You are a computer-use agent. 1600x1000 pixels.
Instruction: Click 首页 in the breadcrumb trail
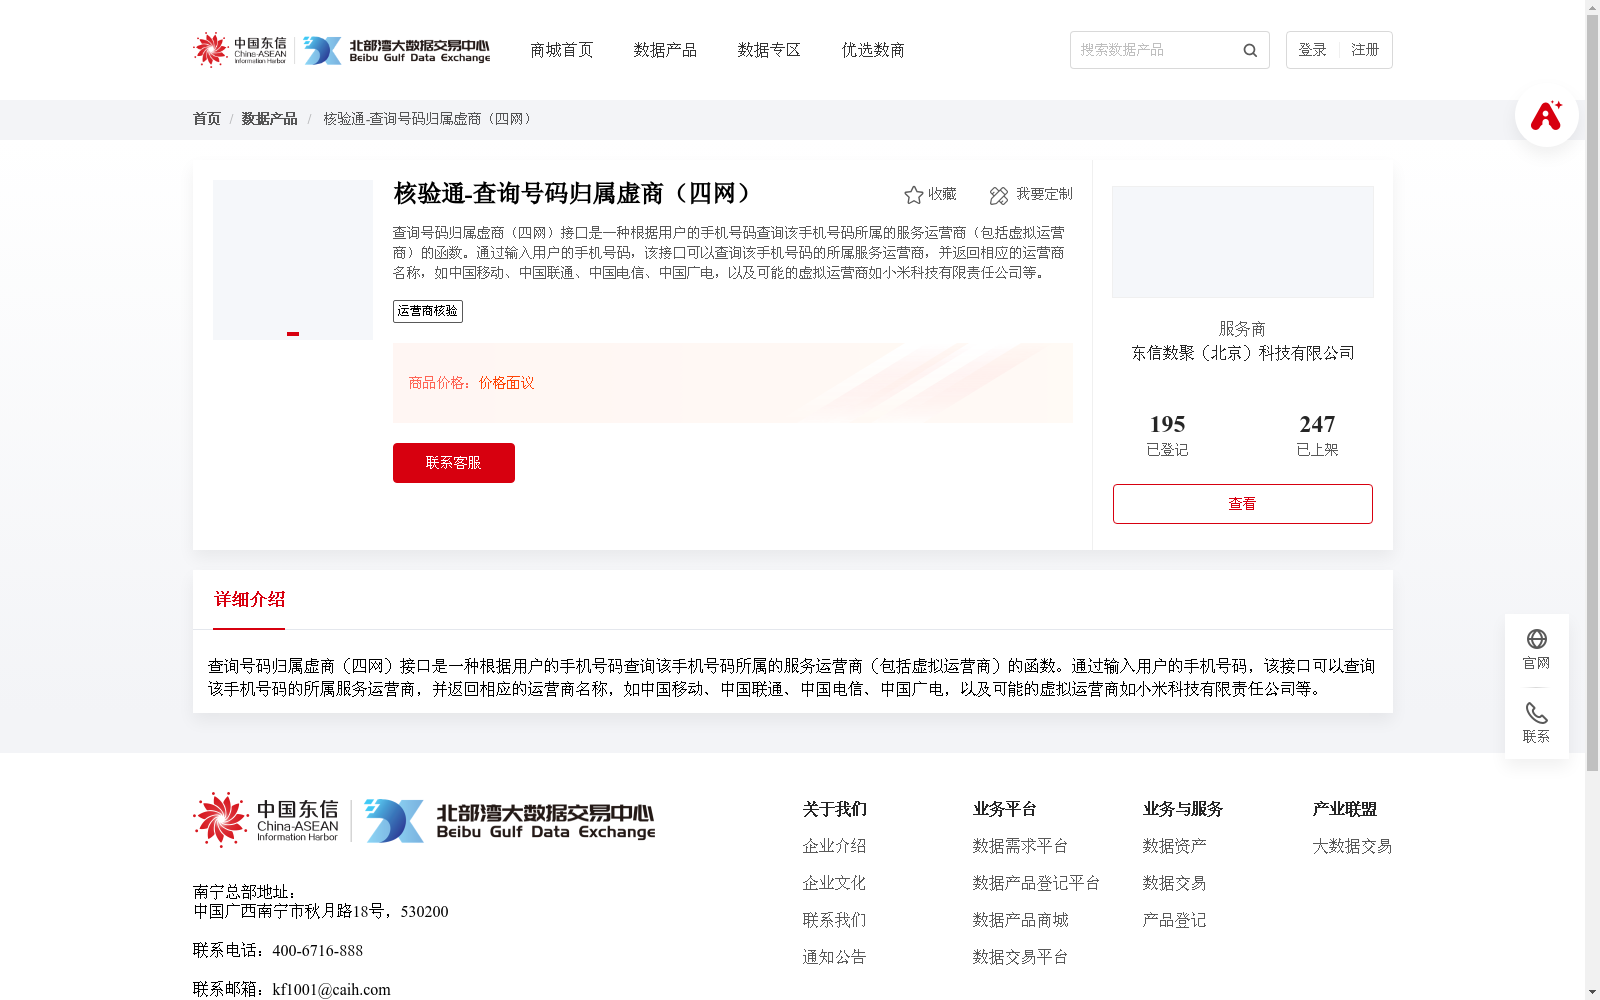coord(206,118)
